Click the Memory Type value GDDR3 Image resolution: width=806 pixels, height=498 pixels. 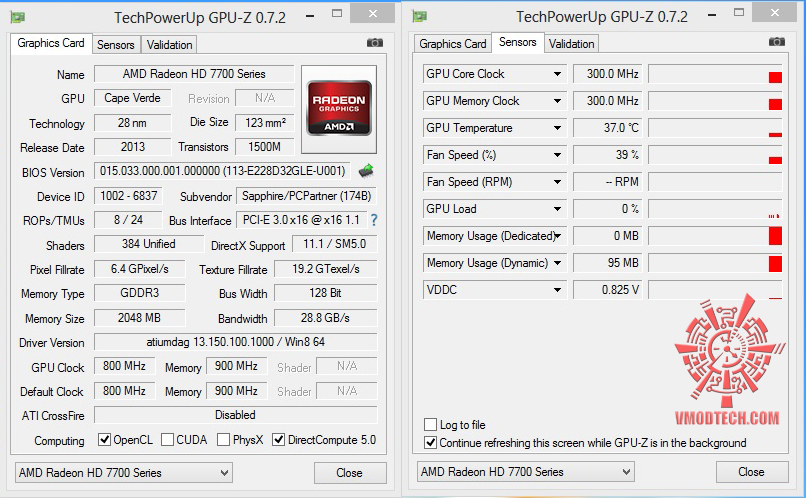pos(139,293)
